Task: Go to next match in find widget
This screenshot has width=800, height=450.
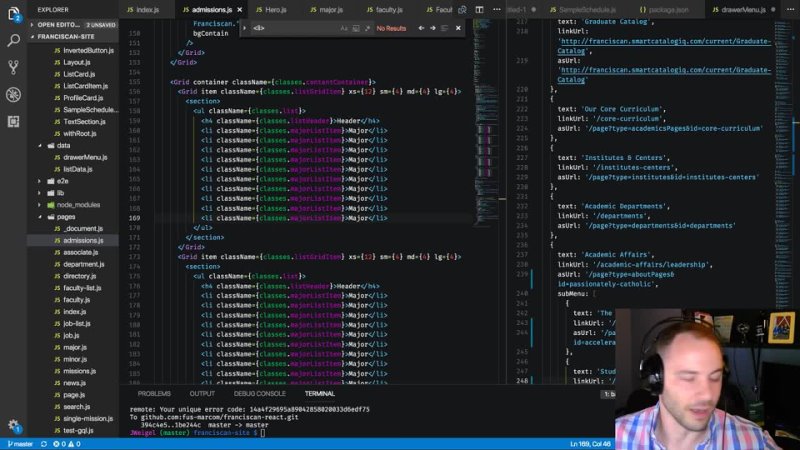Action: point(433,28)
